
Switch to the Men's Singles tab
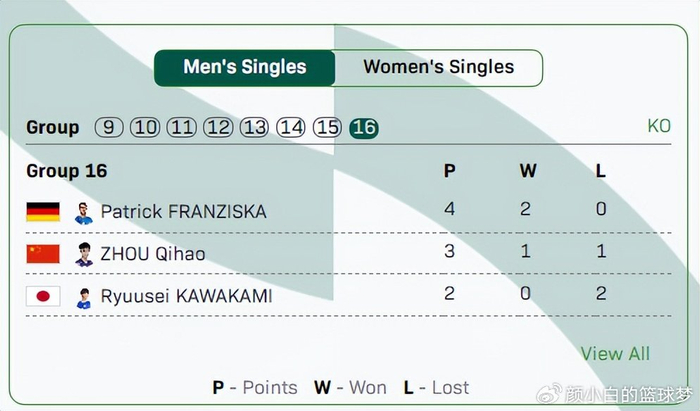point(245,68)
